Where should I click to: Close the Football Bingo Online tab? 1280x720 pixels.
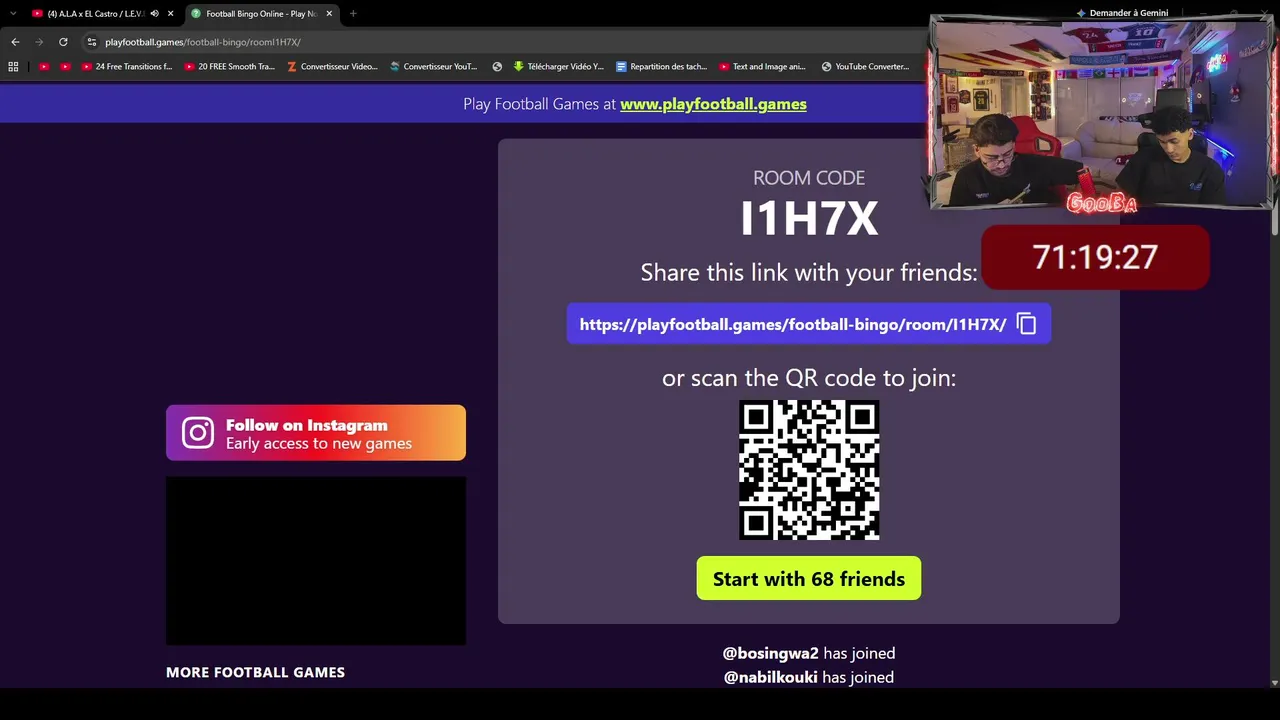pos(329,14)
